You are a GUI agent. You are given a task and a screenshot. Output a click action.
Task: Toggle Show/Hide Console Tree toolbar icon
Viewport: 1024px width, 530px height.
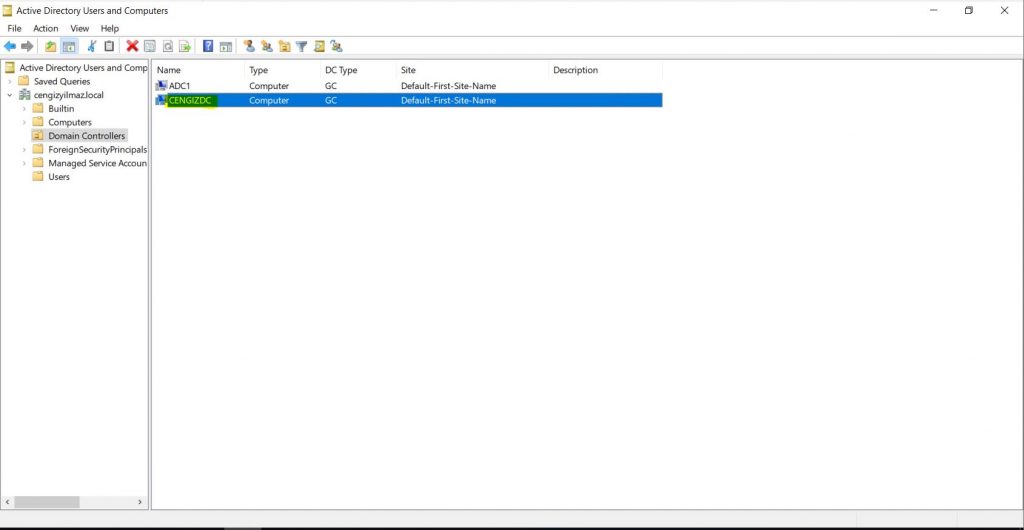(x=69, y=46)
